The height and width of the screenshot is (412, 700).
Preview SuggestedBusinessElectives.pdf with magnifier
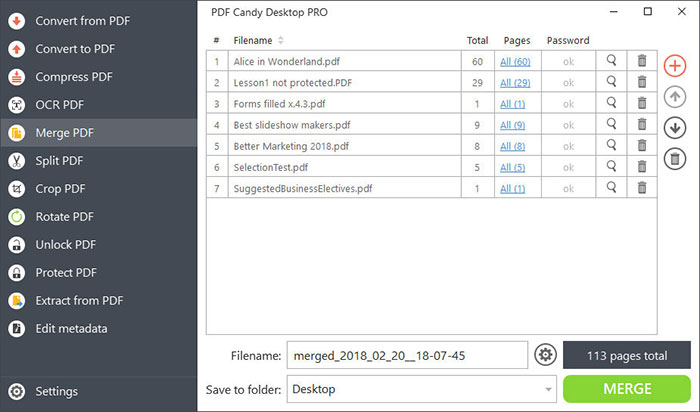coord(611,187)
